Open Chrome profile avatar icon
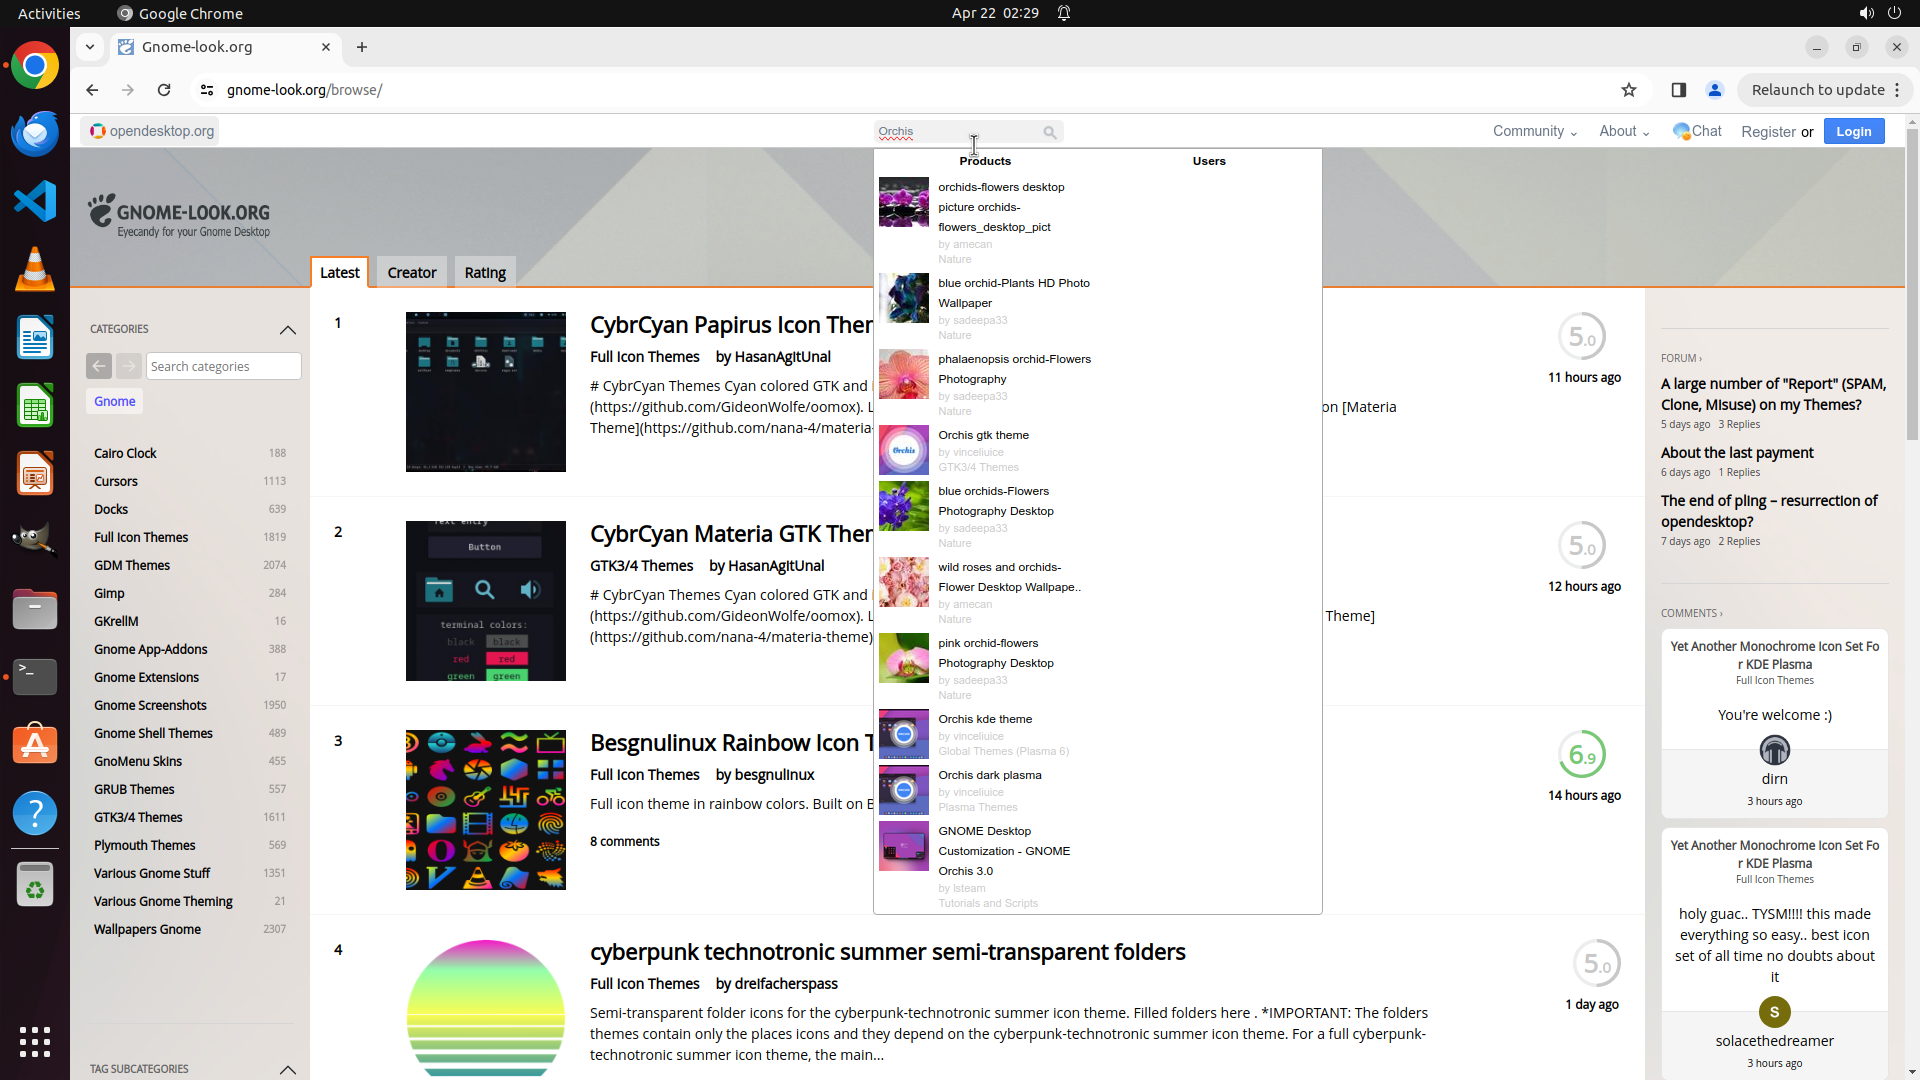Screen dimensions: 1920x1080 coord(1715,90)
